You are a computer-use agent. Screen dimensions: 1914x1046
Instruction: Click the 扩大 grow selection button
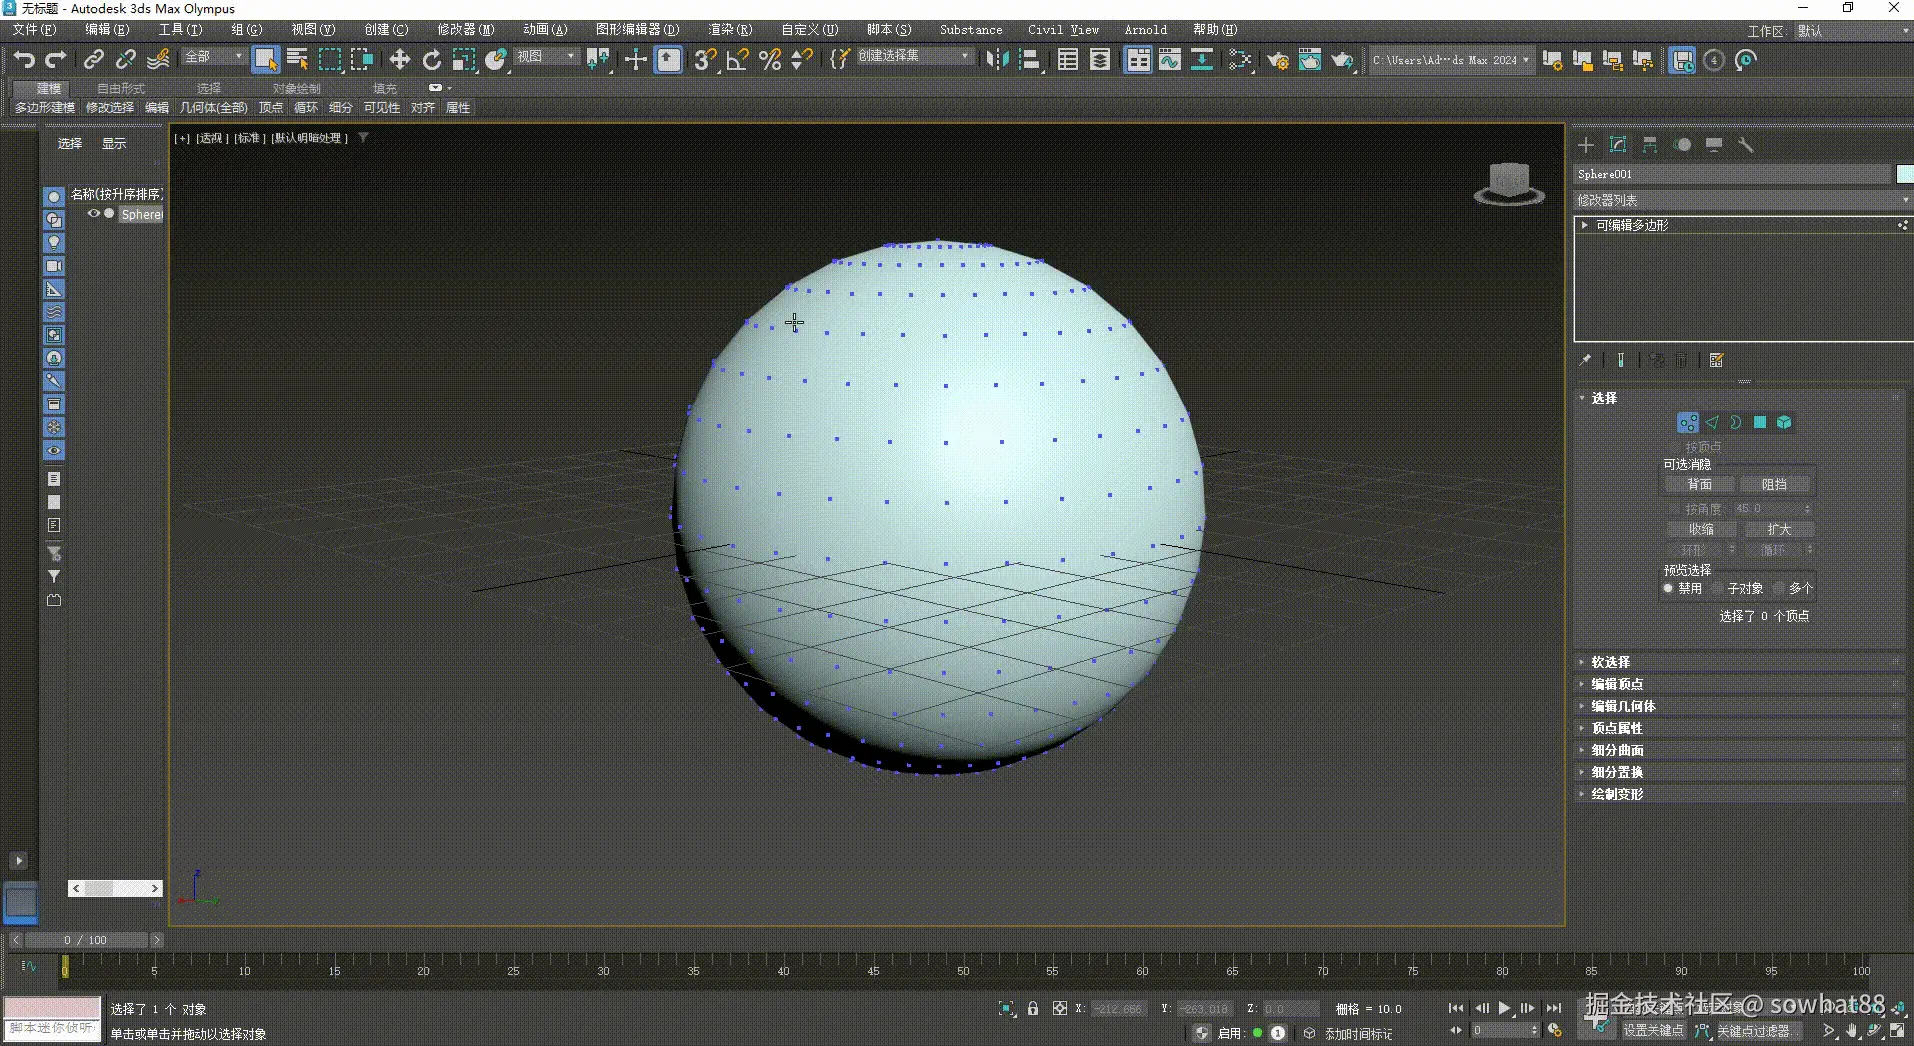(x=1779, y=529)
